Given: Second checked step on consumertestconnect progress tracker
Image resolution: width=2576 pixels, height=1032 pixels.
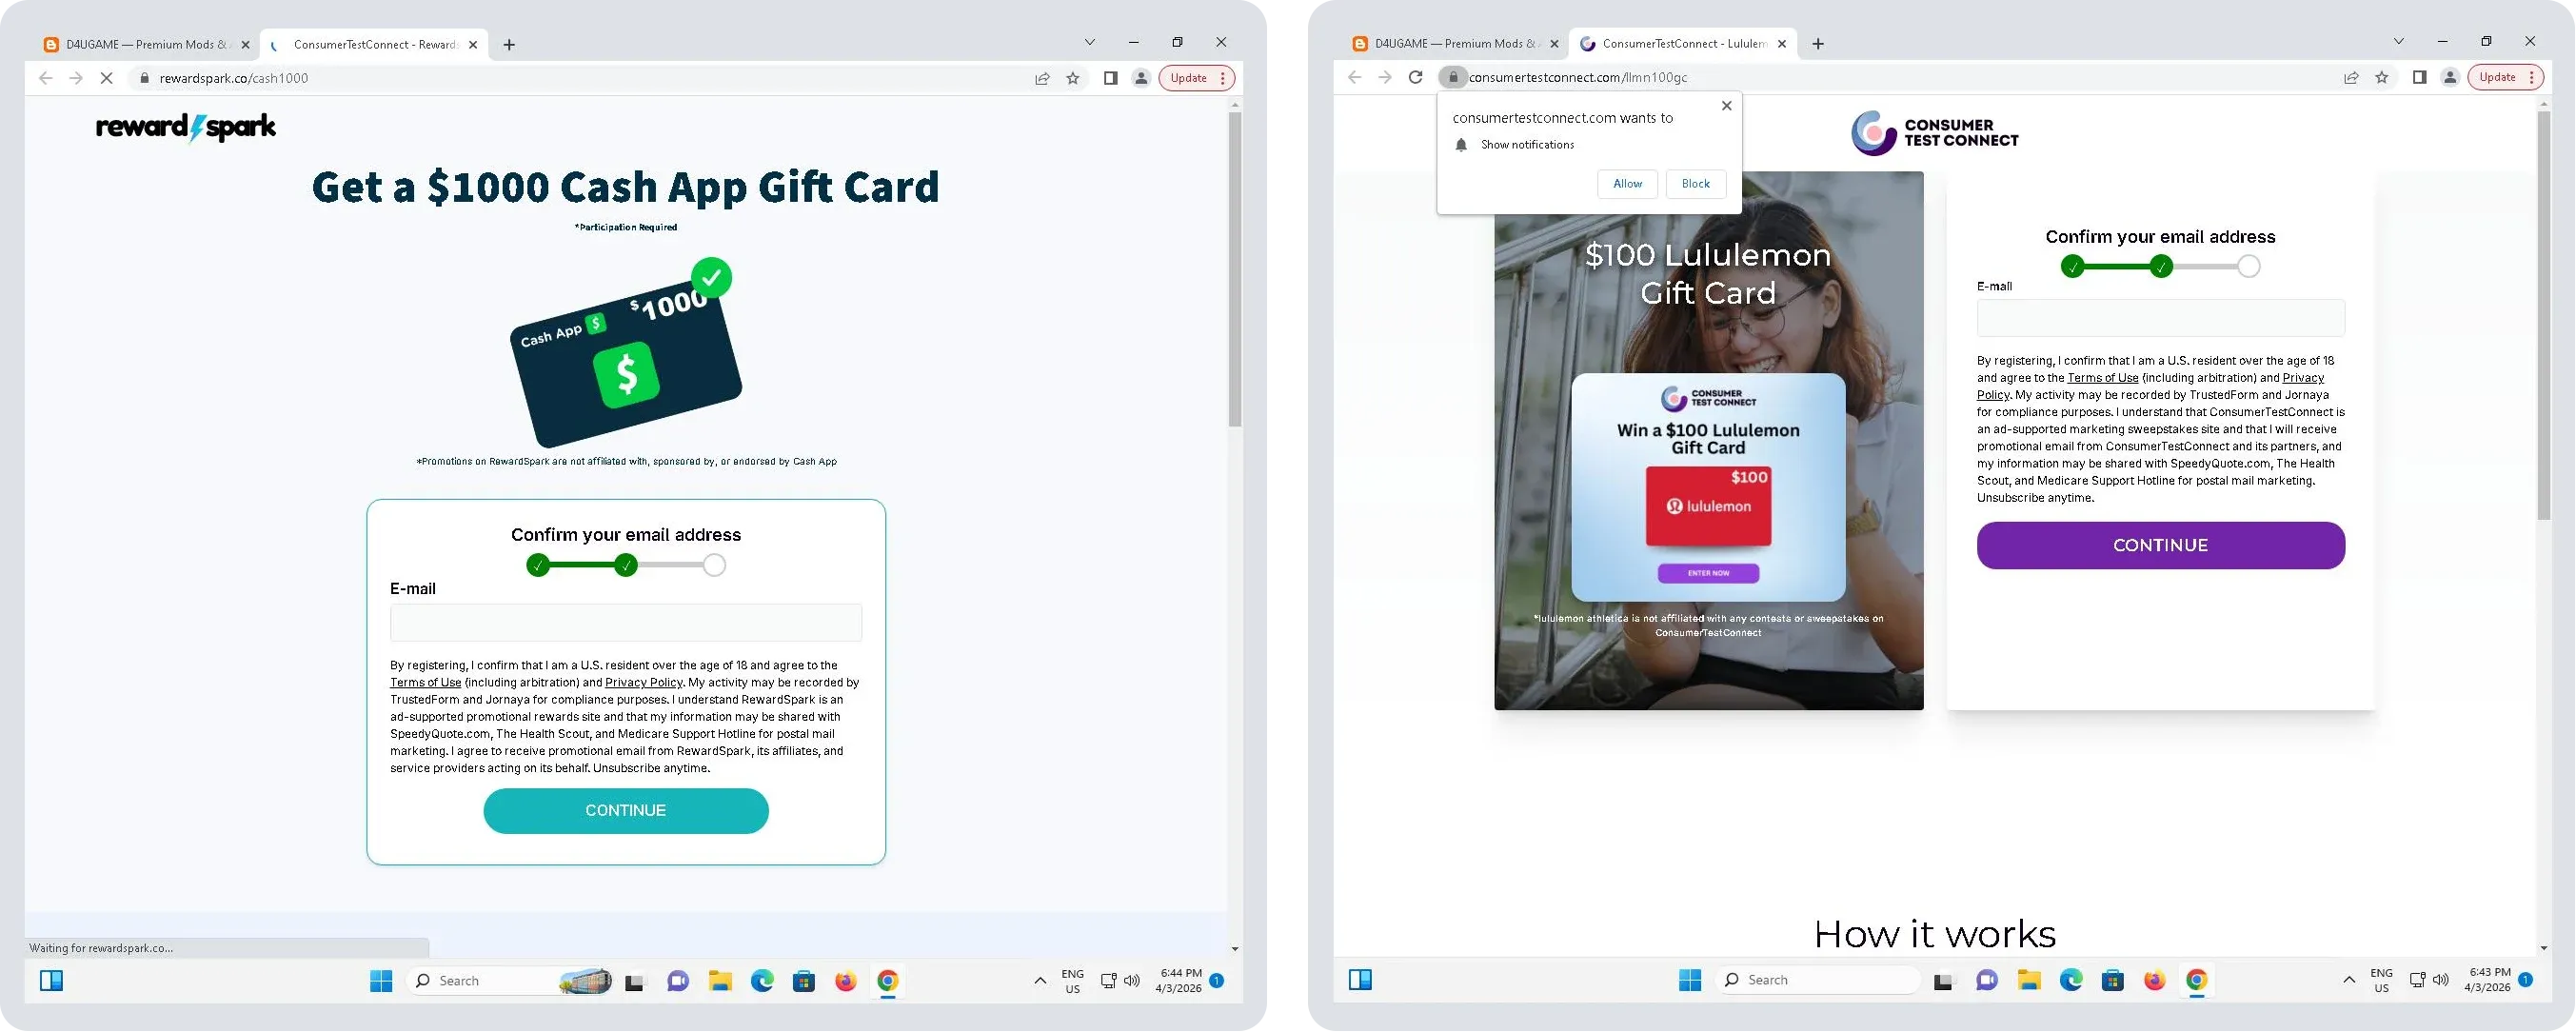Looking at the screenshot, I should coord(2160,267).
